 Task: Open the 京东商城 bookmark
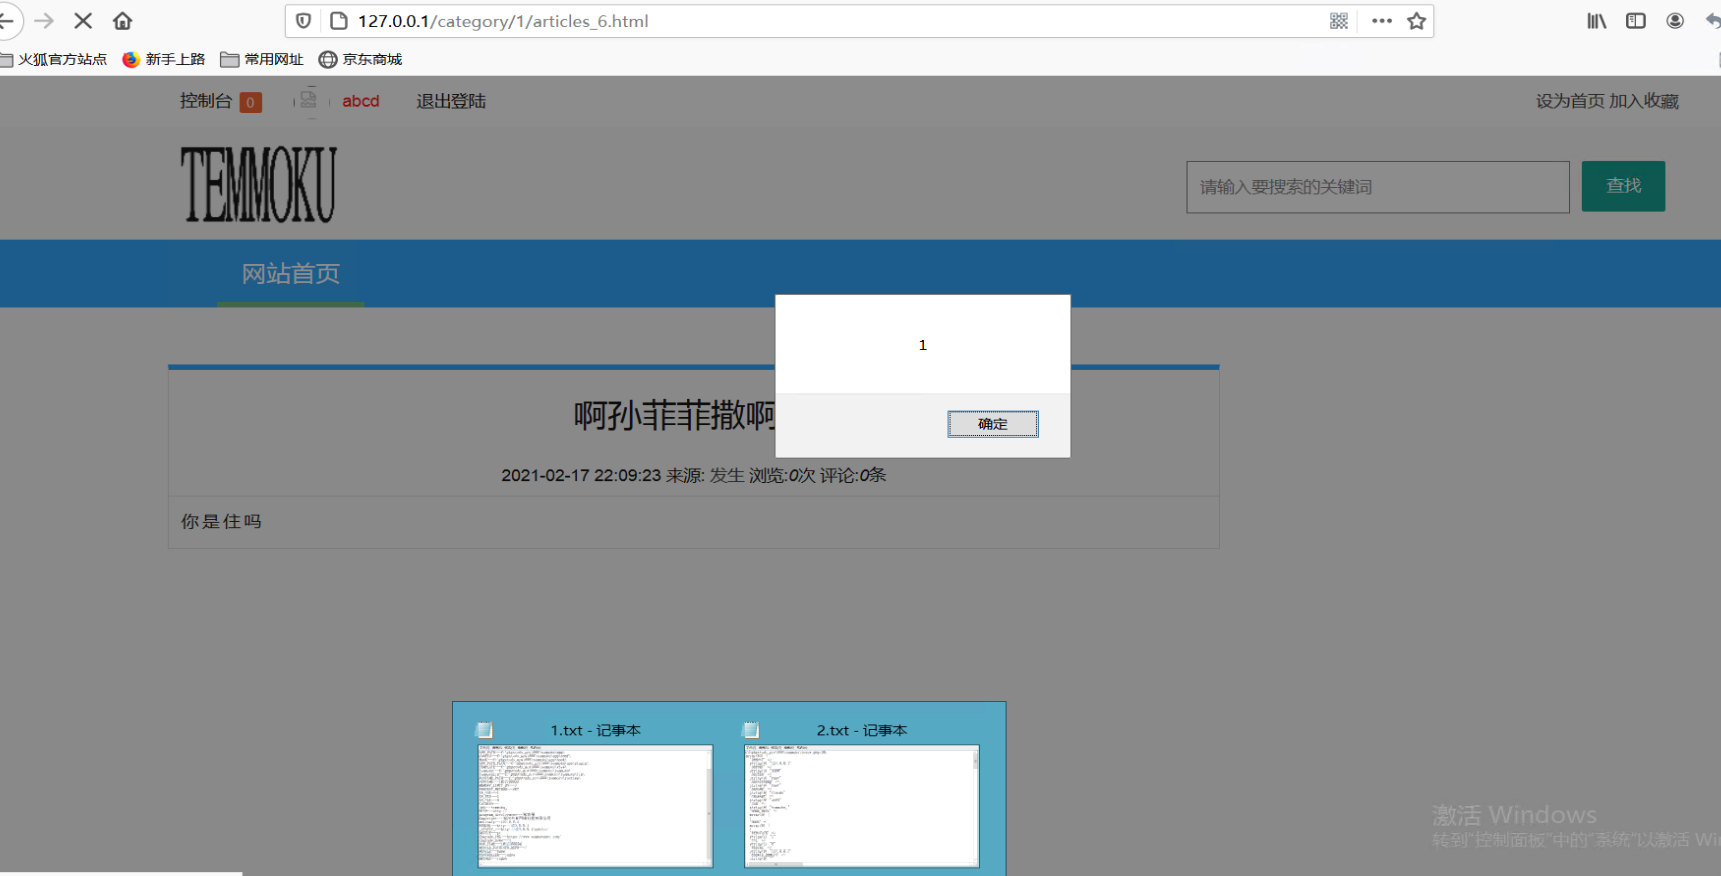[x=360, y=59]
